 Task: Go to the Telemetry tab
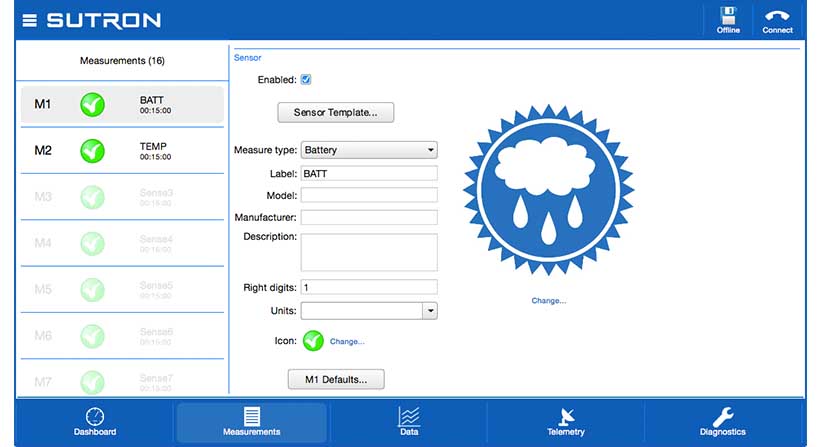tap(566, 422)
